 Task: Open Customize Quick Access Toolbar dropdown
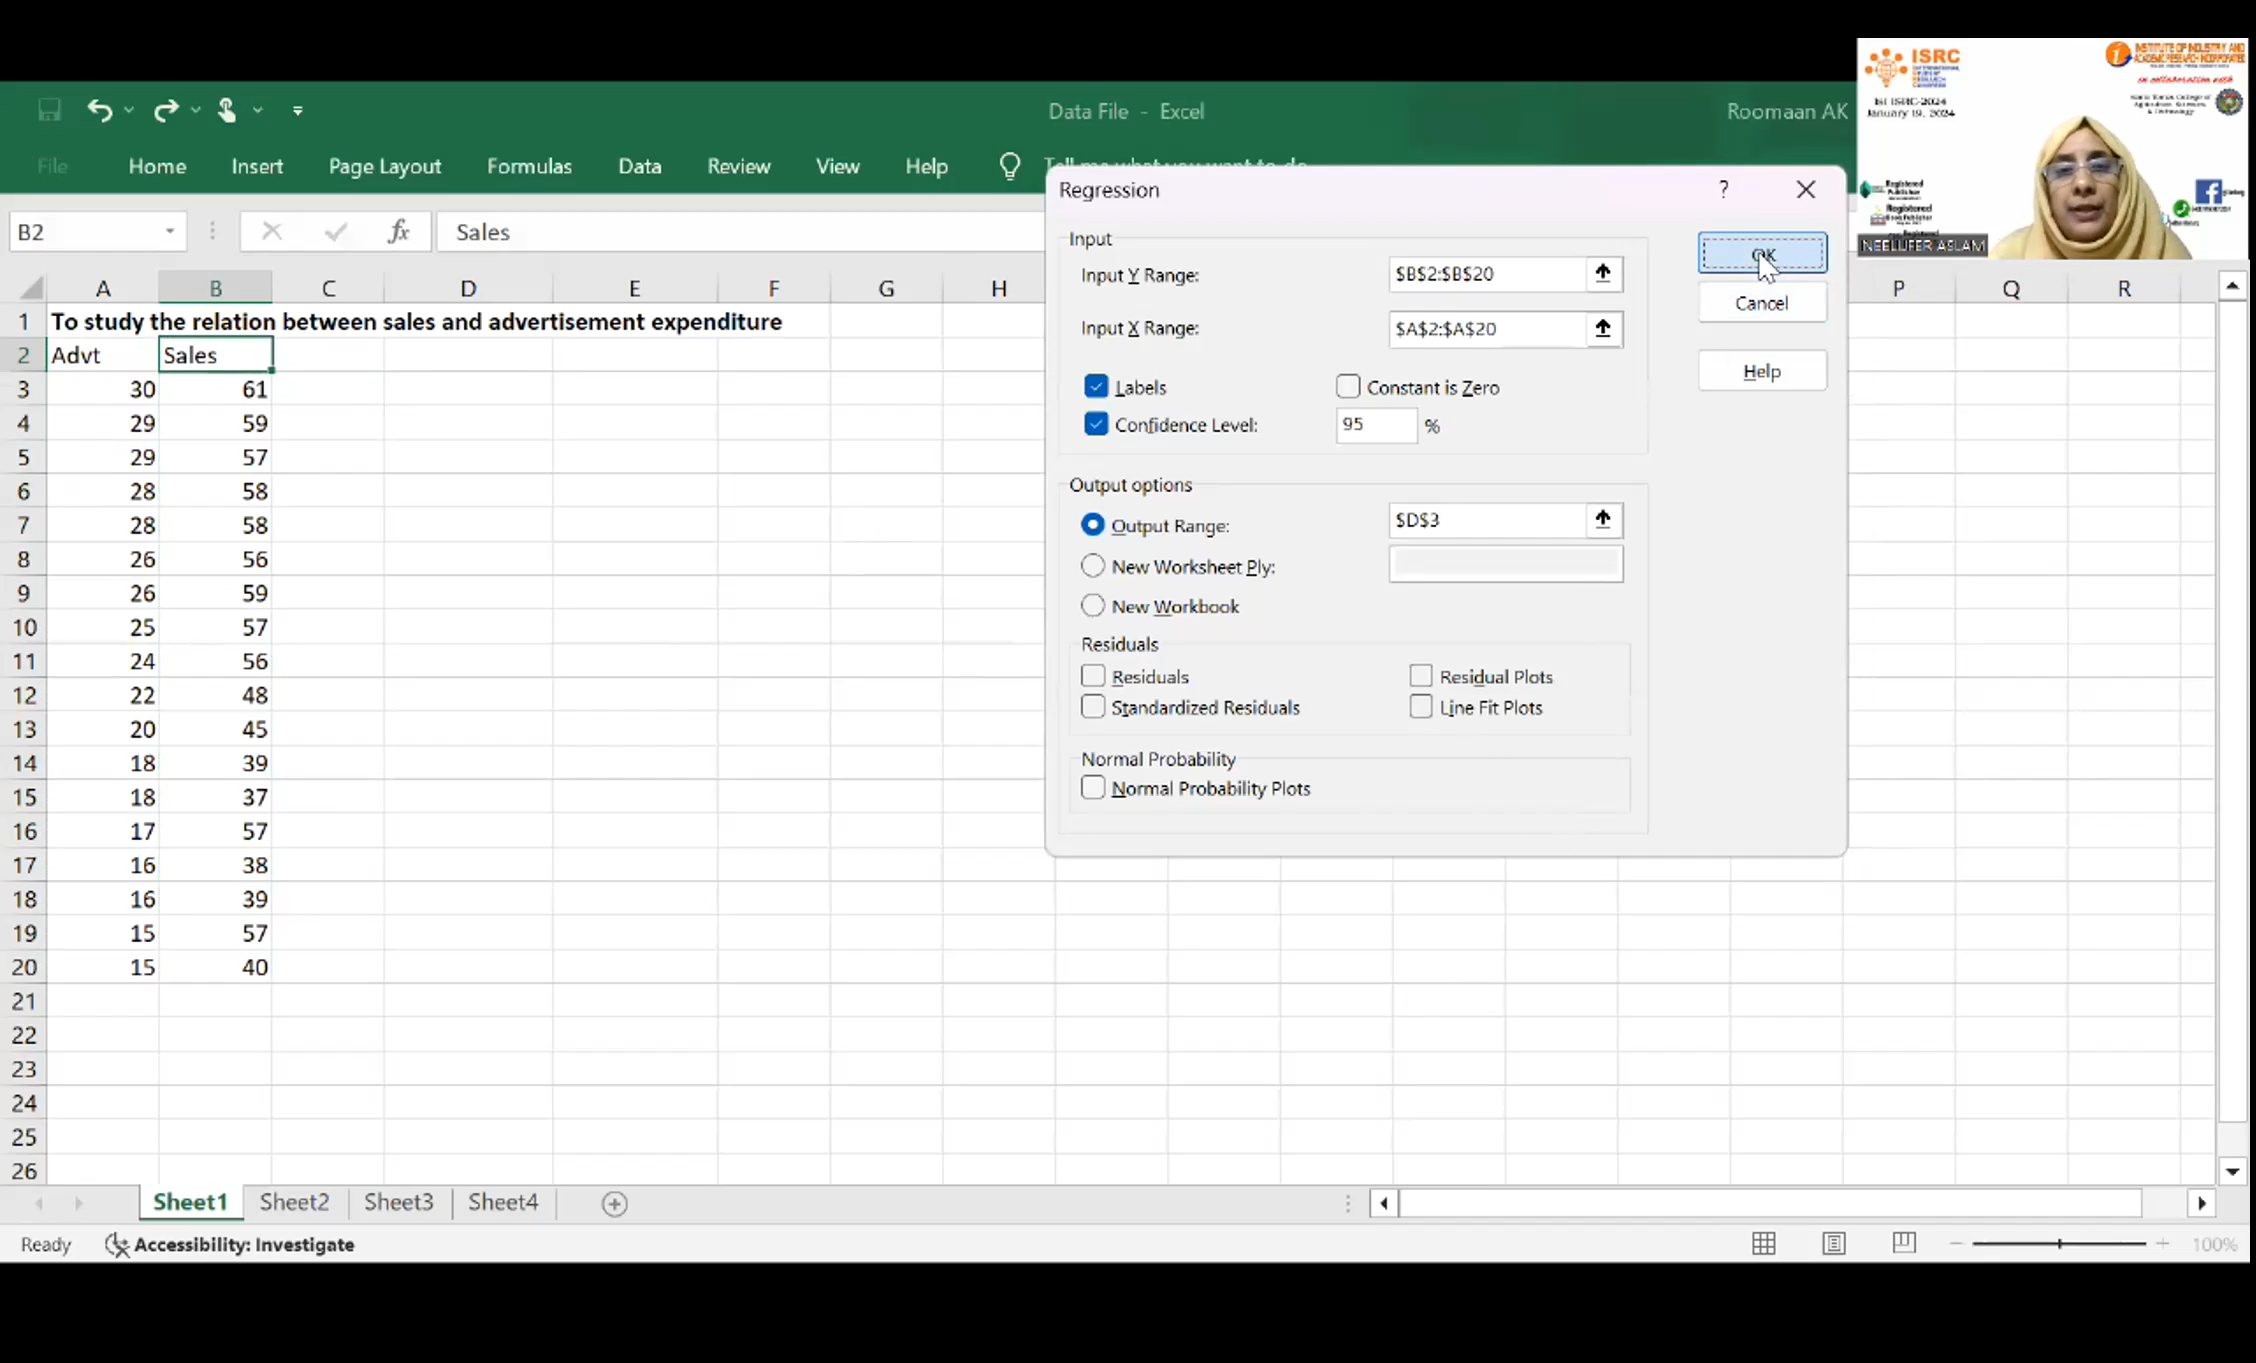point(298,111)
